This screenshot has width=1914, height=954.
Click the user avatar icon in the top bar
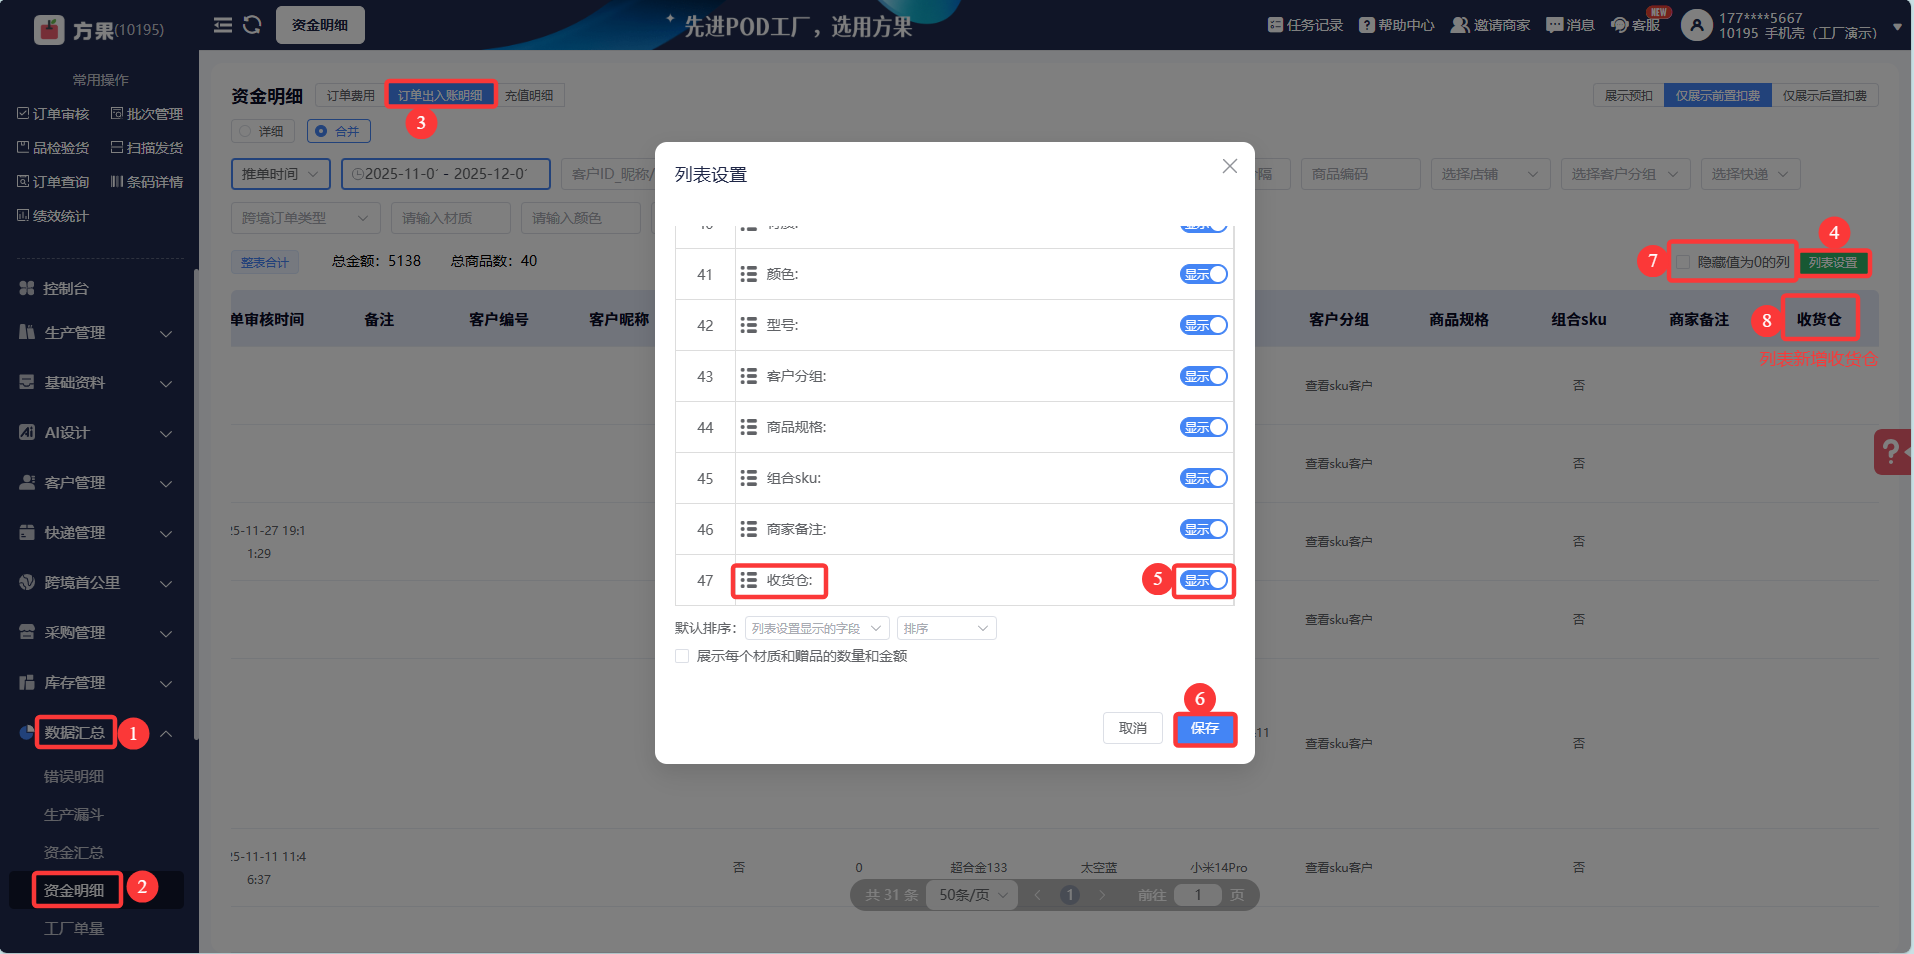pos(1697,25)
